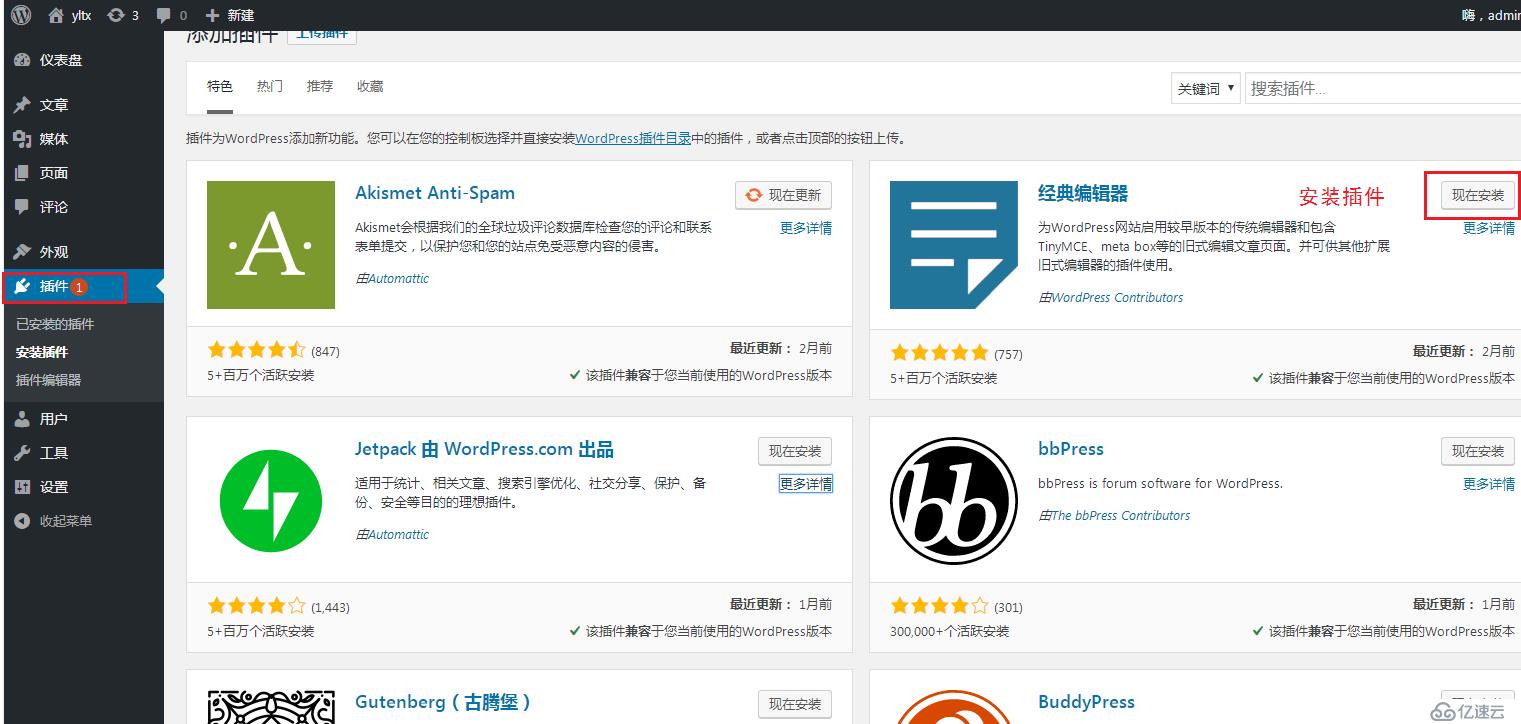Select the 推荐 (Recommended) tab
The height and width of the screenshot is (724, 1521).
[320, 87]
